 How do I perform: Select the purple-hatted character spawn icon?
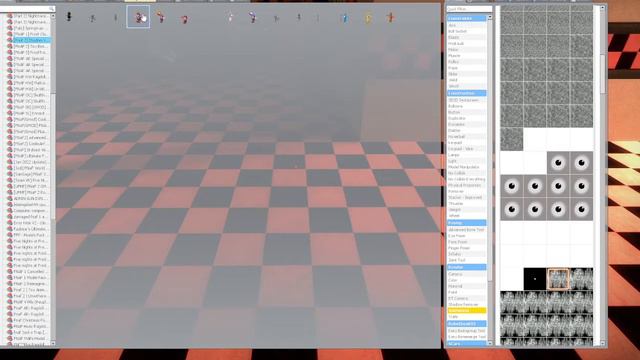[x=253, y=17]
